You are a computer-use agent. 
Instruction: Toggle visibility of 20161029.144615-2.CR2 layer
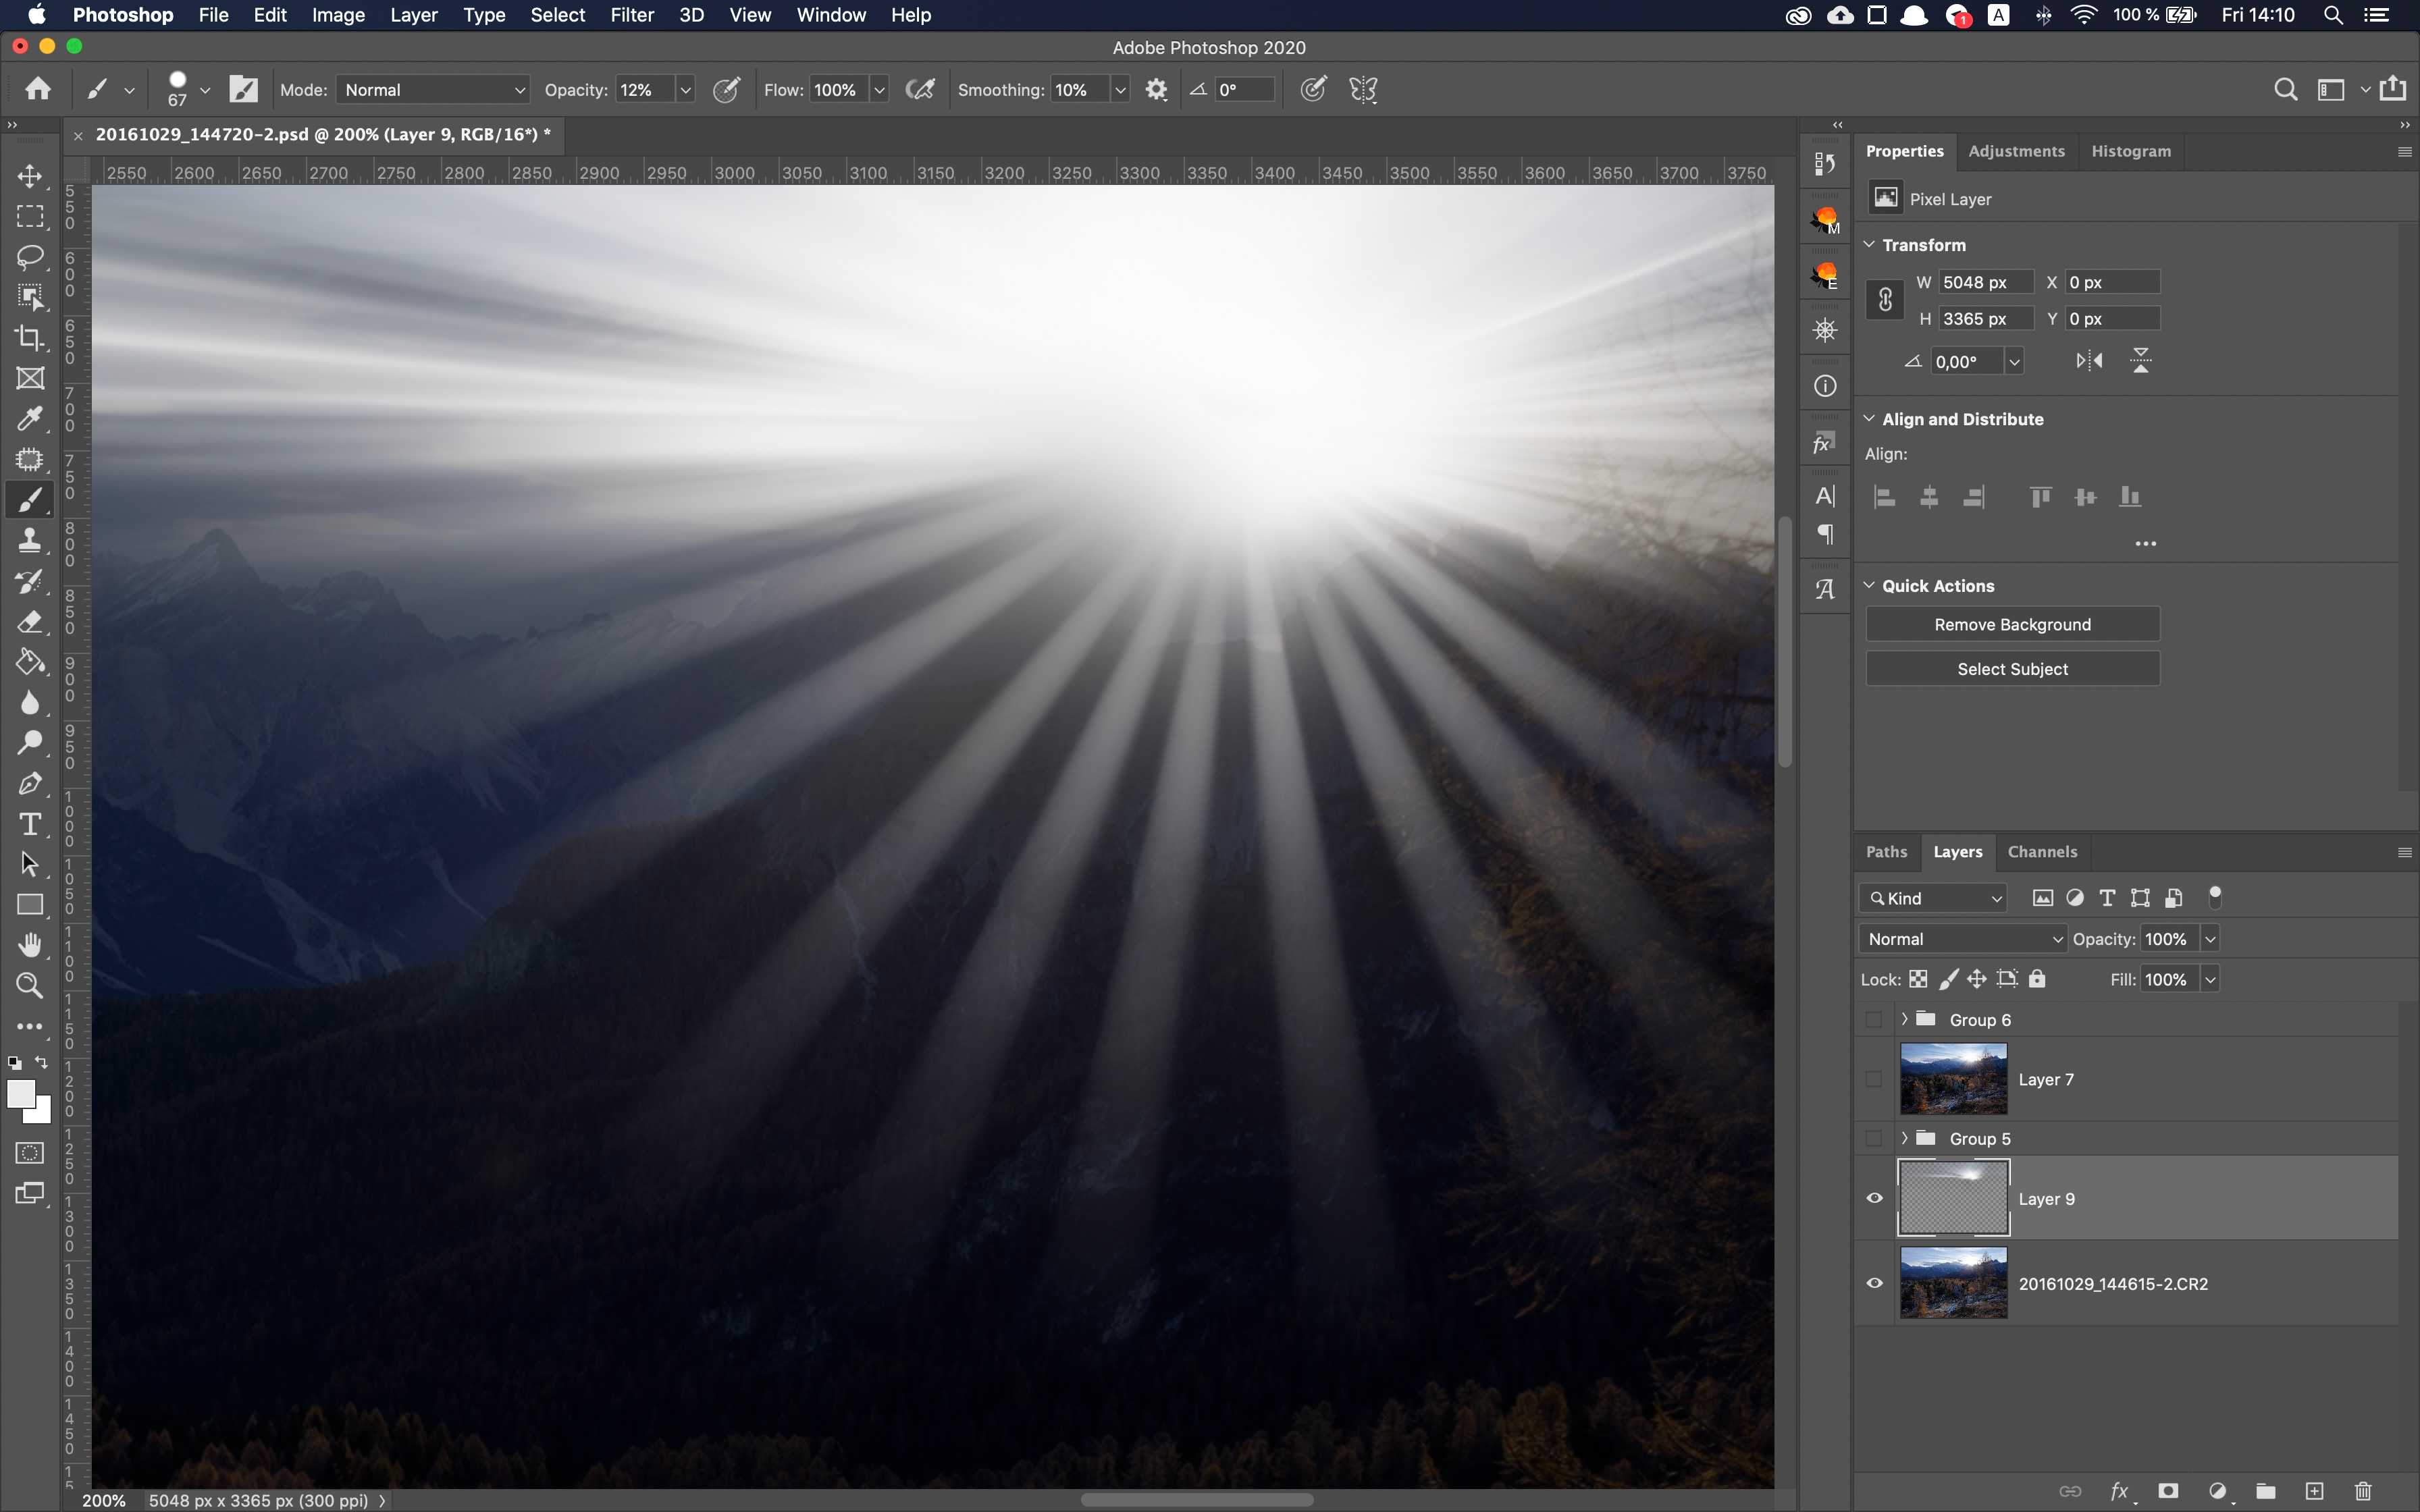tap(1876, 1284)
